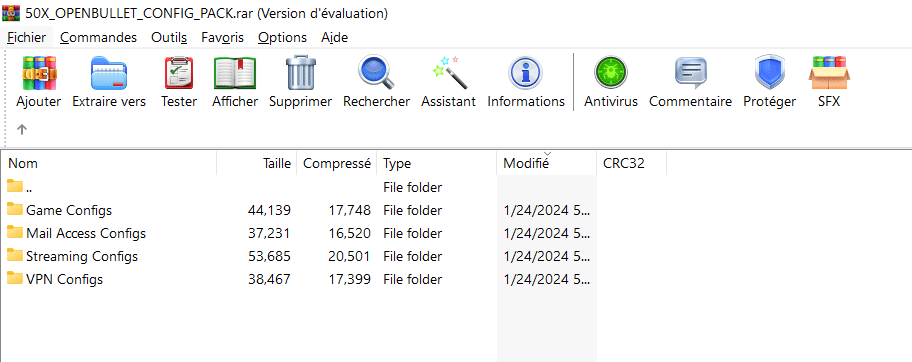This screenshot has width=912, height=362.
Task: Open the Commentaire tool
Action: point(690,73)
